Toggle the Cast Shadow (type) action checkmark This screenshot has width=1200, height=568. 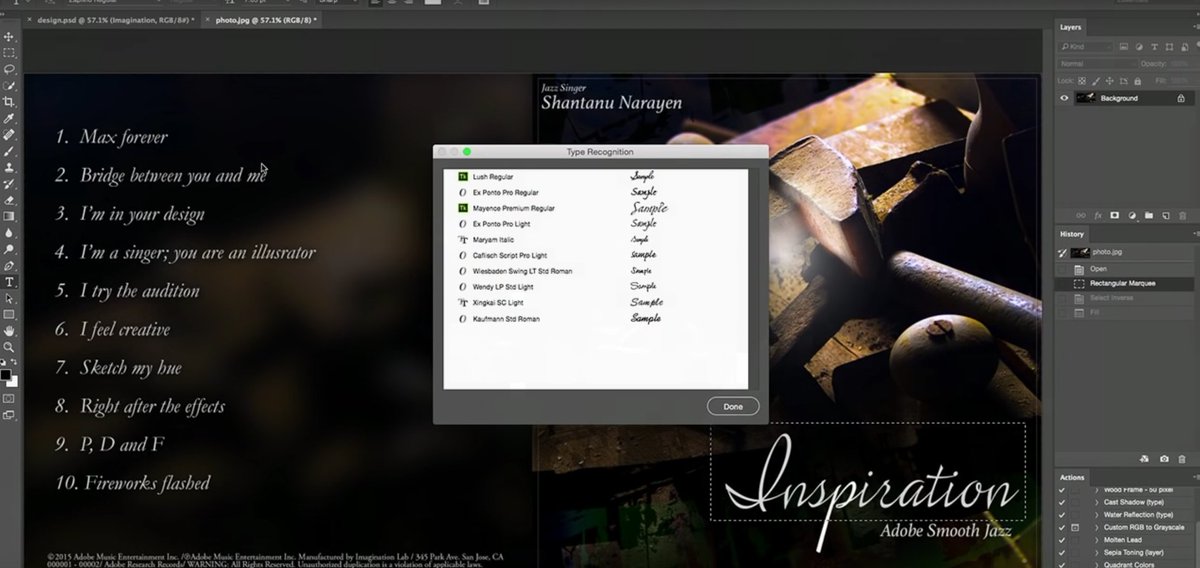tap(1062, 501)
